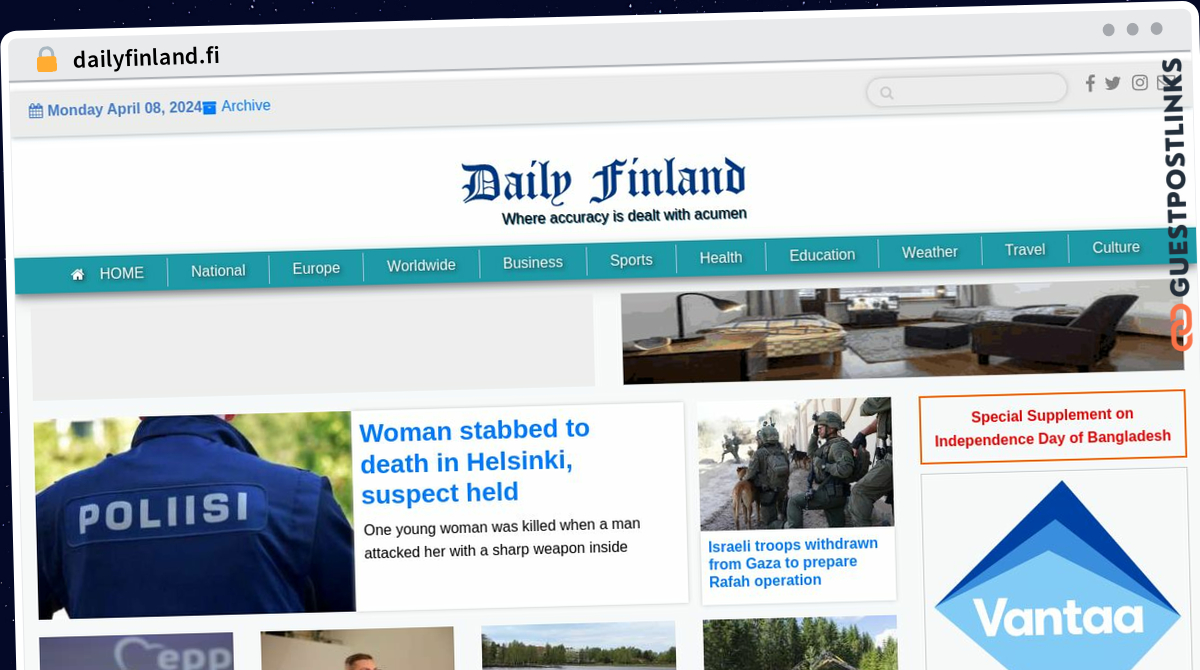
Task: Open the Weather menu item
Action: pyautogui.click(x=930, y=252)
